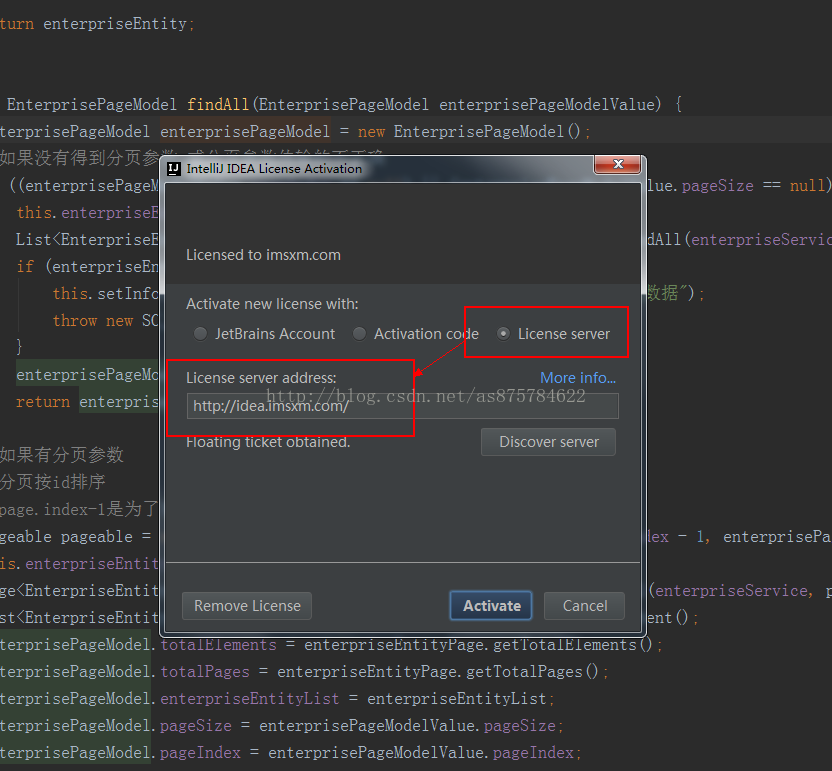Click enterpriseEntityList field in the editor
This screenshot has width=832, height=771.
coord(249,699)
